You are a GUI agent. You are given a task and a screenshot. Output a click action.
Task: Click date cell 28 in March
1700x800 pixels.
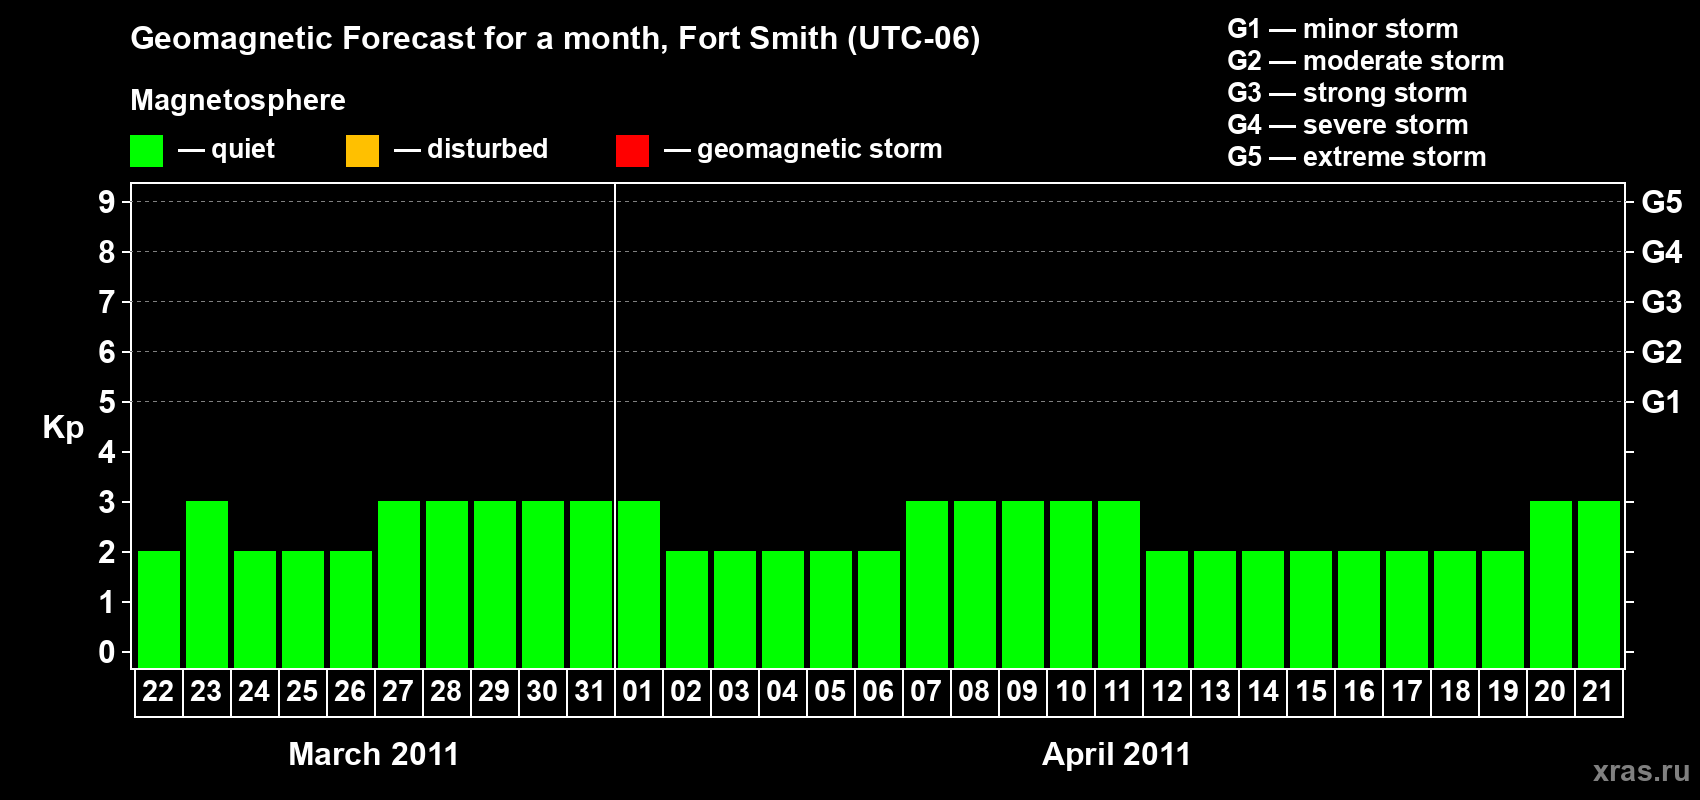[x=446, y=692]
